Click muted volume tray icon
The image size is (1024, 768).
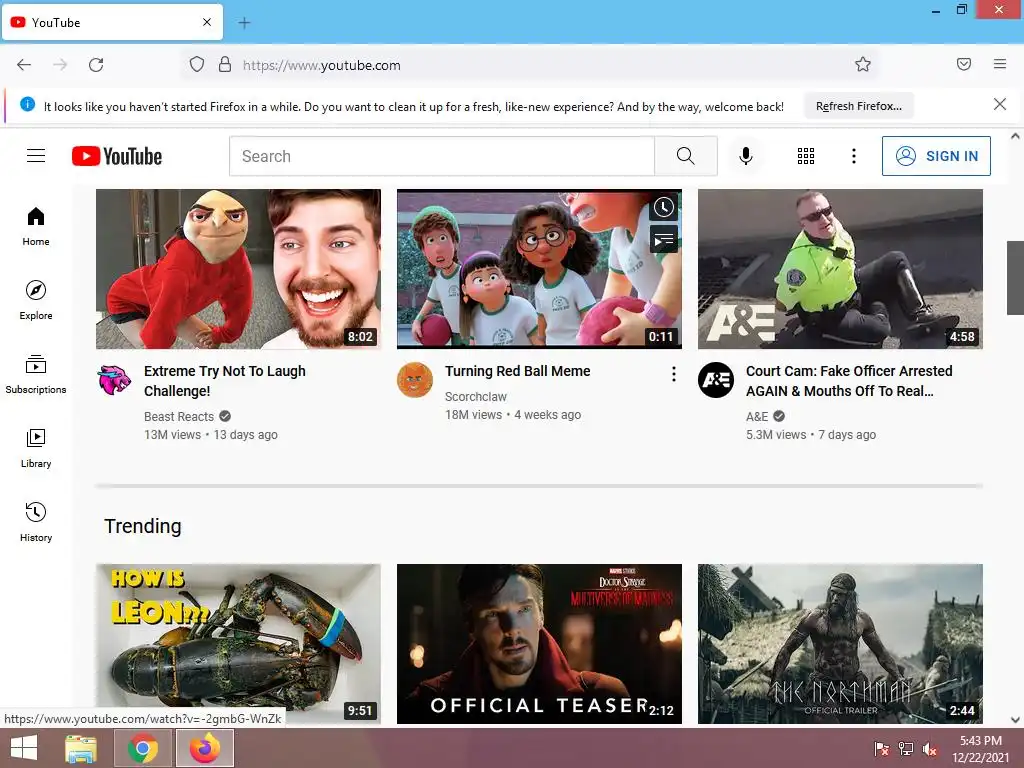(x=929, y=749)
